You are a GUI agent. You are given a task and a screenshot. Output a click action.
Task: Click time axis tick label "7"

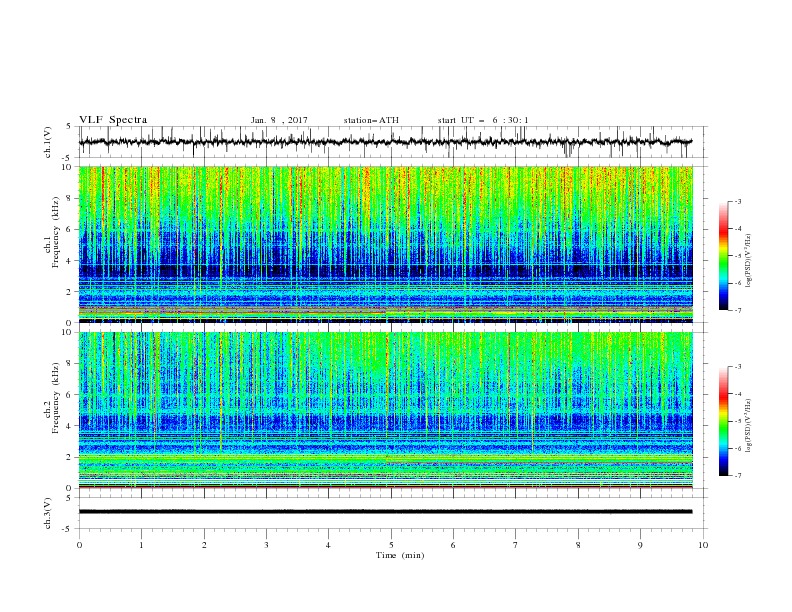coord(516,545)
